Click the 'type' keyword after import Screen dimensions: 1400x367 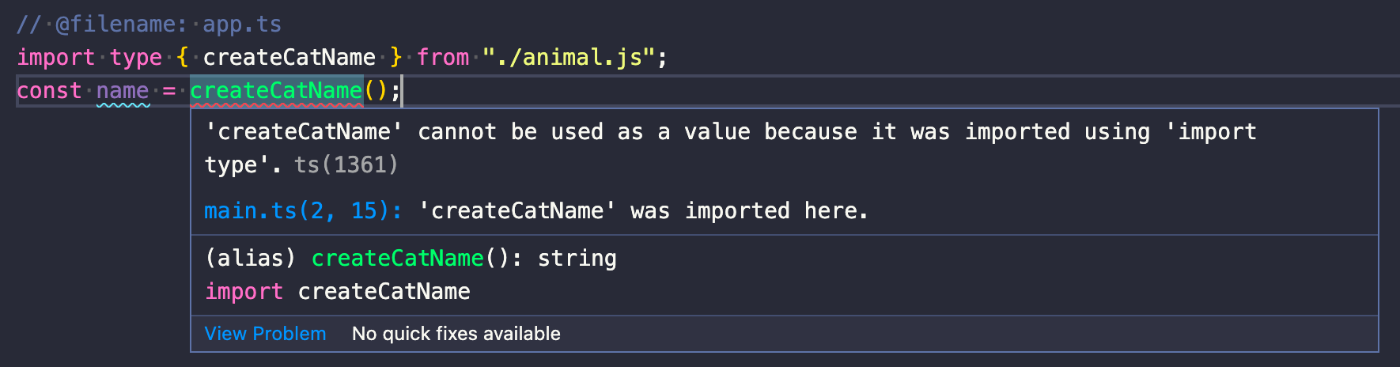[x=136, y=57]
